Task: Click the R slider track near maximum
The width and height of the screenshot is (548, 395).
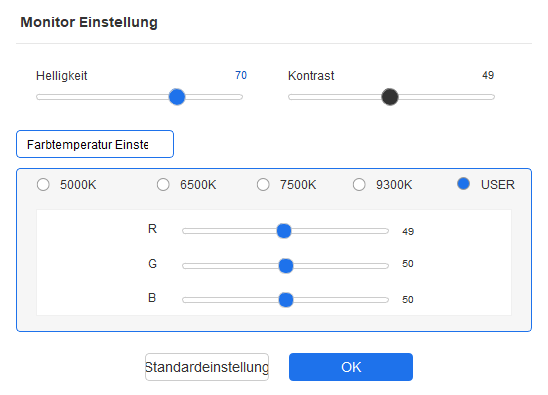Action: pyautogui.click(x=383, y=231)
